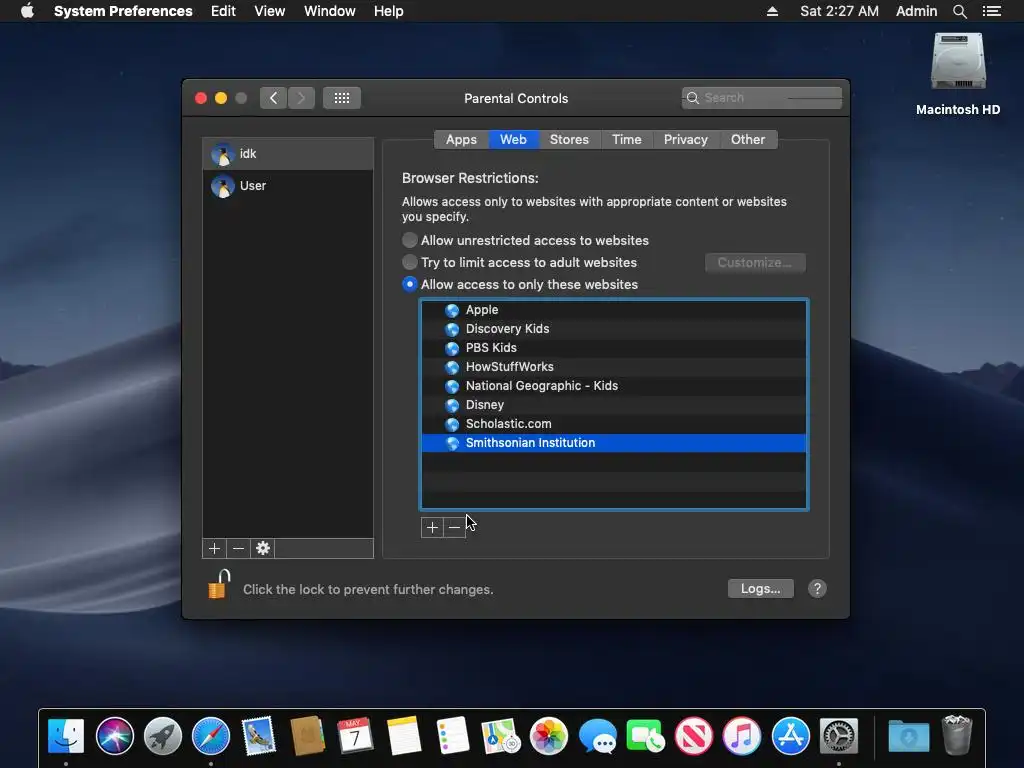Open Maps in the Dock
This screenshot has width=1024, height=768.
[x=500, y=736]
